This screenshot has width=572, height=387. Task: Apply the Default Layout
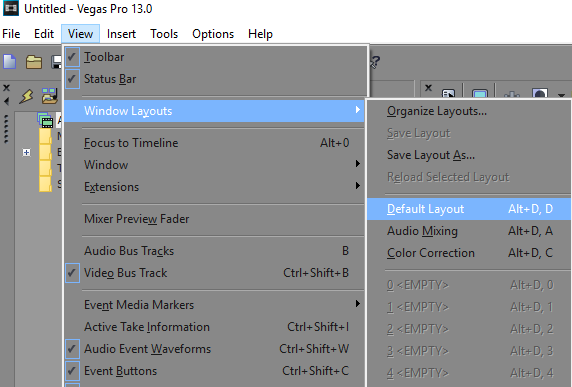pos(469,209)
